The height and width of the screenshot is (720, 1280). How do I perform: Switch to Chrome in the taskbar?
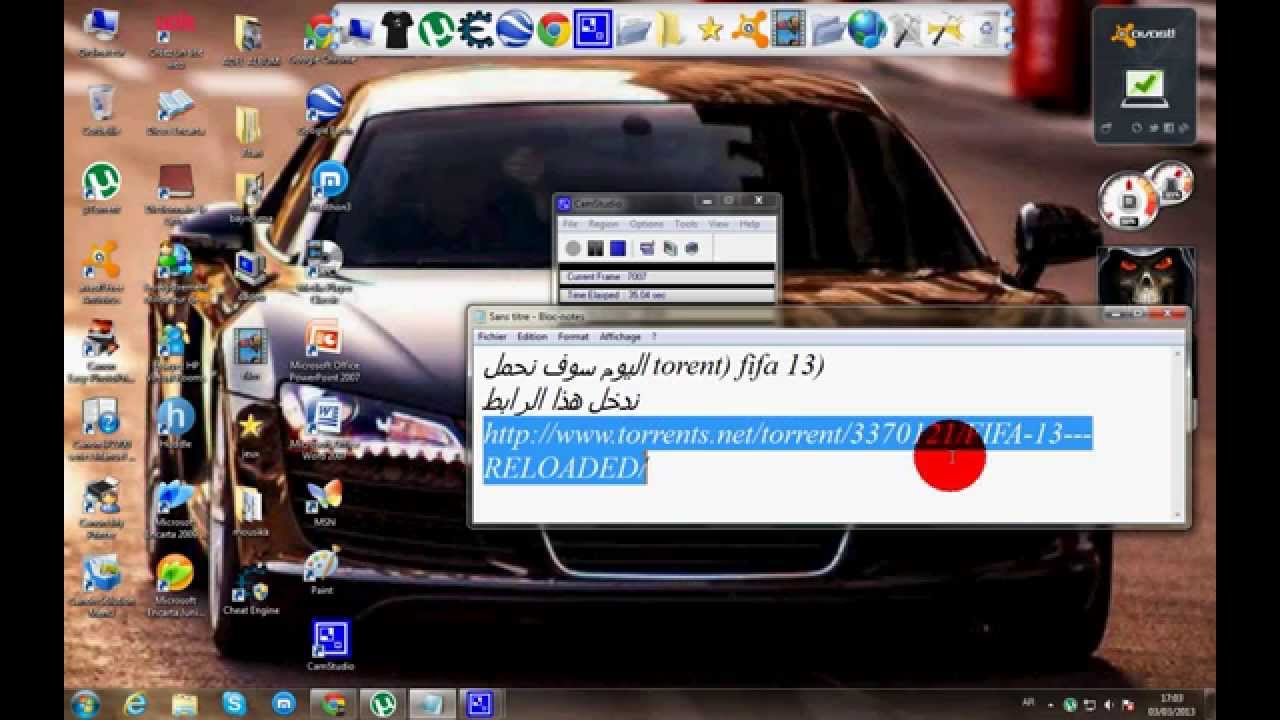pyautogui.click(x=333, y=704)
